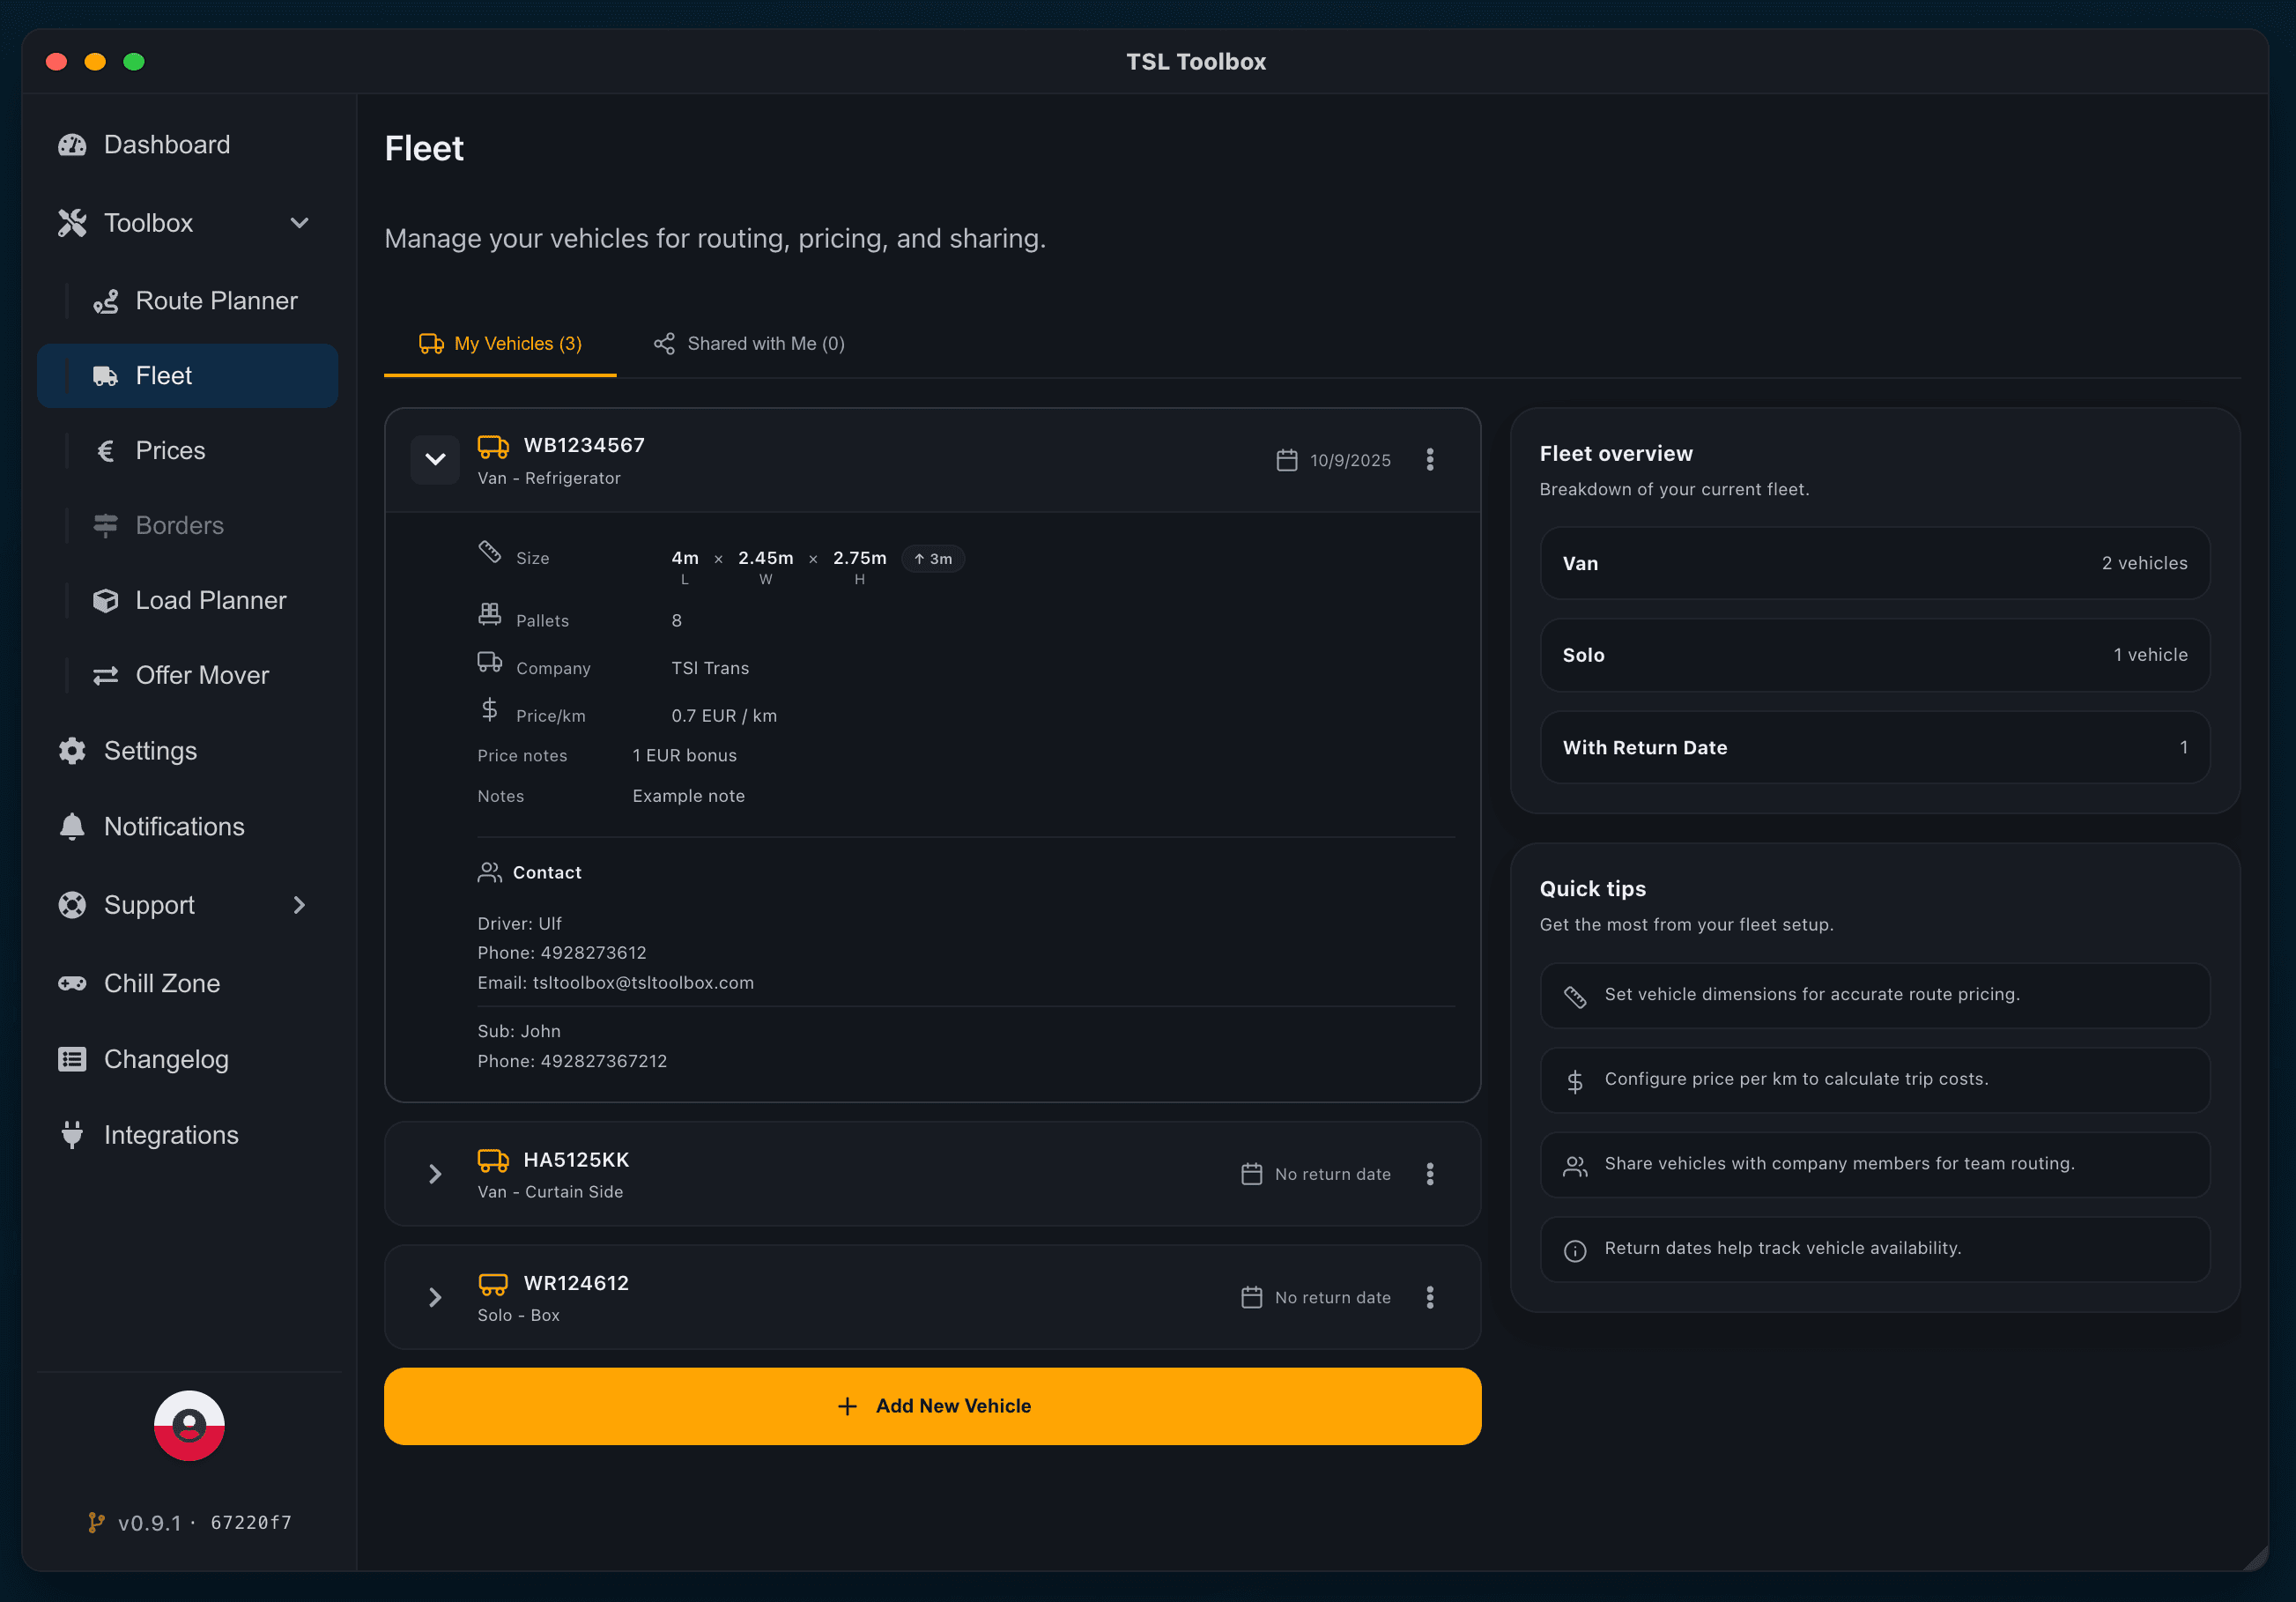This screenshot has height=1602, width=2296.
Task: Click the Chill Zone gamepad icon
Action: pyautogui.click(x=72, y=983)
